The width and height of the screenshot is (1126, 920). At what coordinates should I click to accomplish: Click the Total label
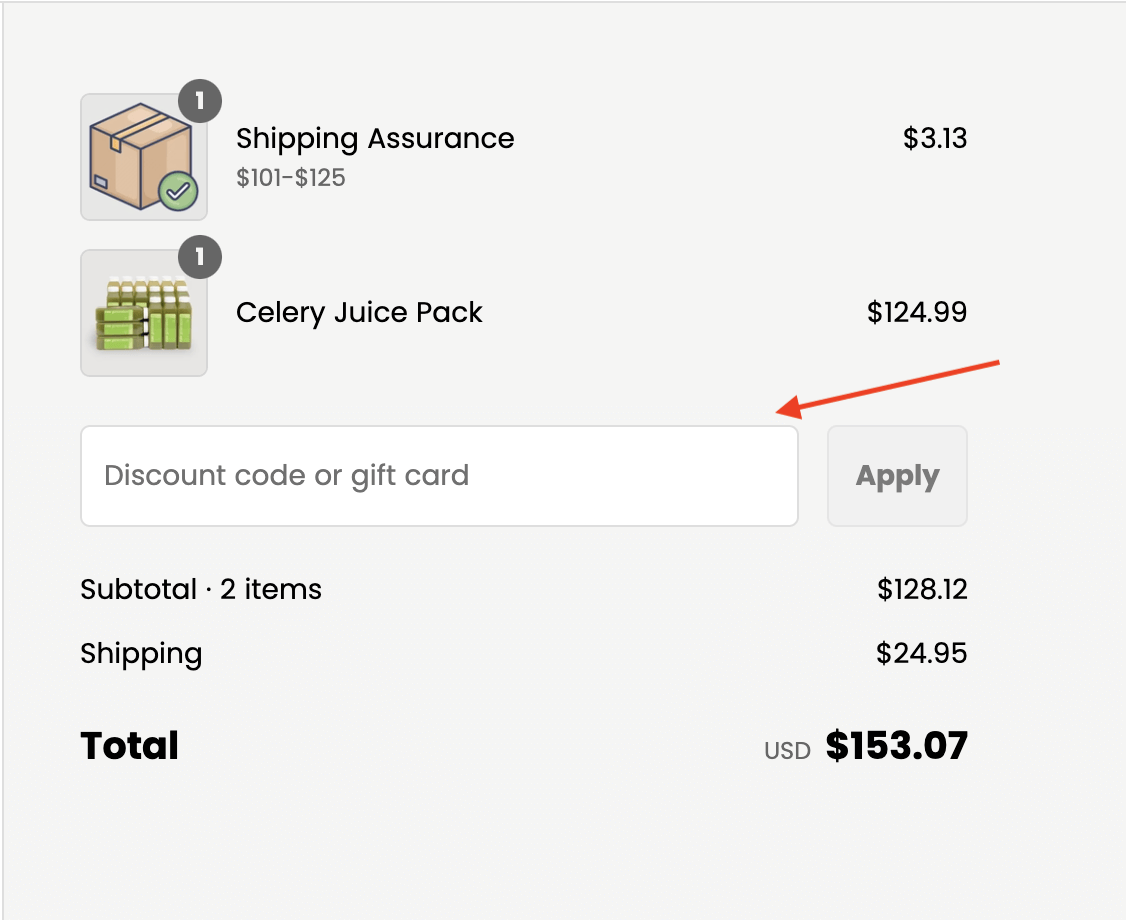tap(129, 745)
